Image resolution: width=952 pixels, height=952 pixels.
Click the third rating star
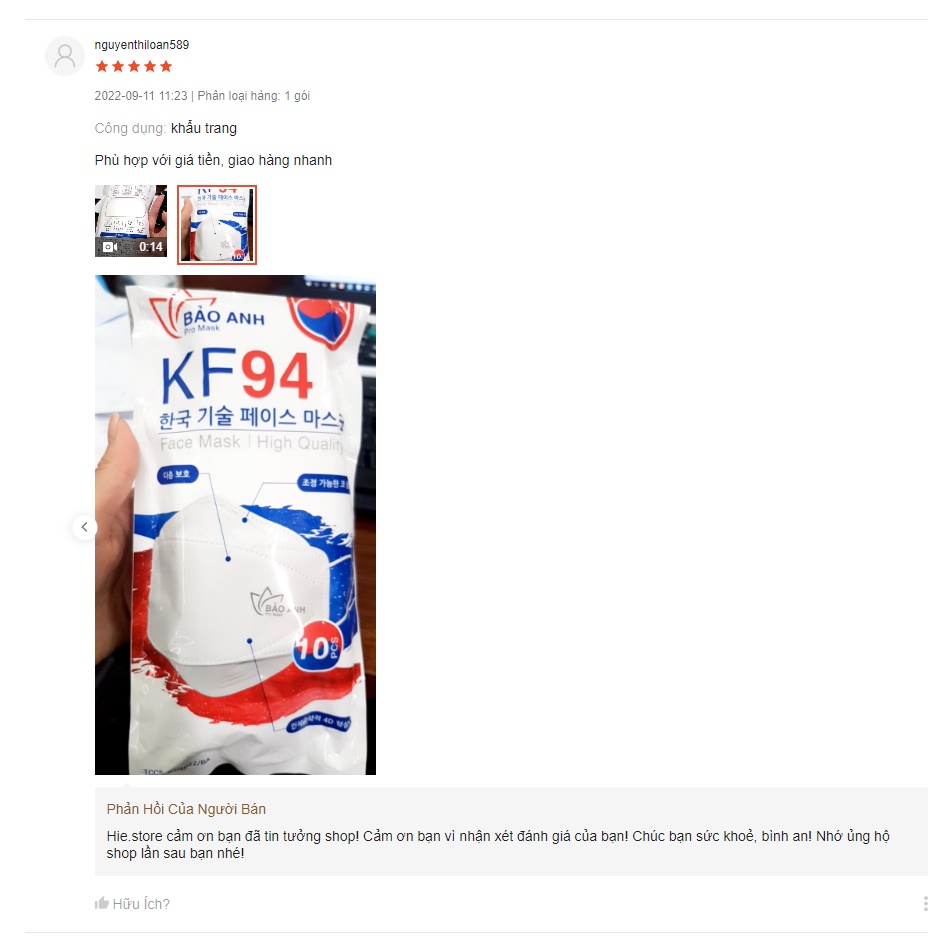point(134,67)
